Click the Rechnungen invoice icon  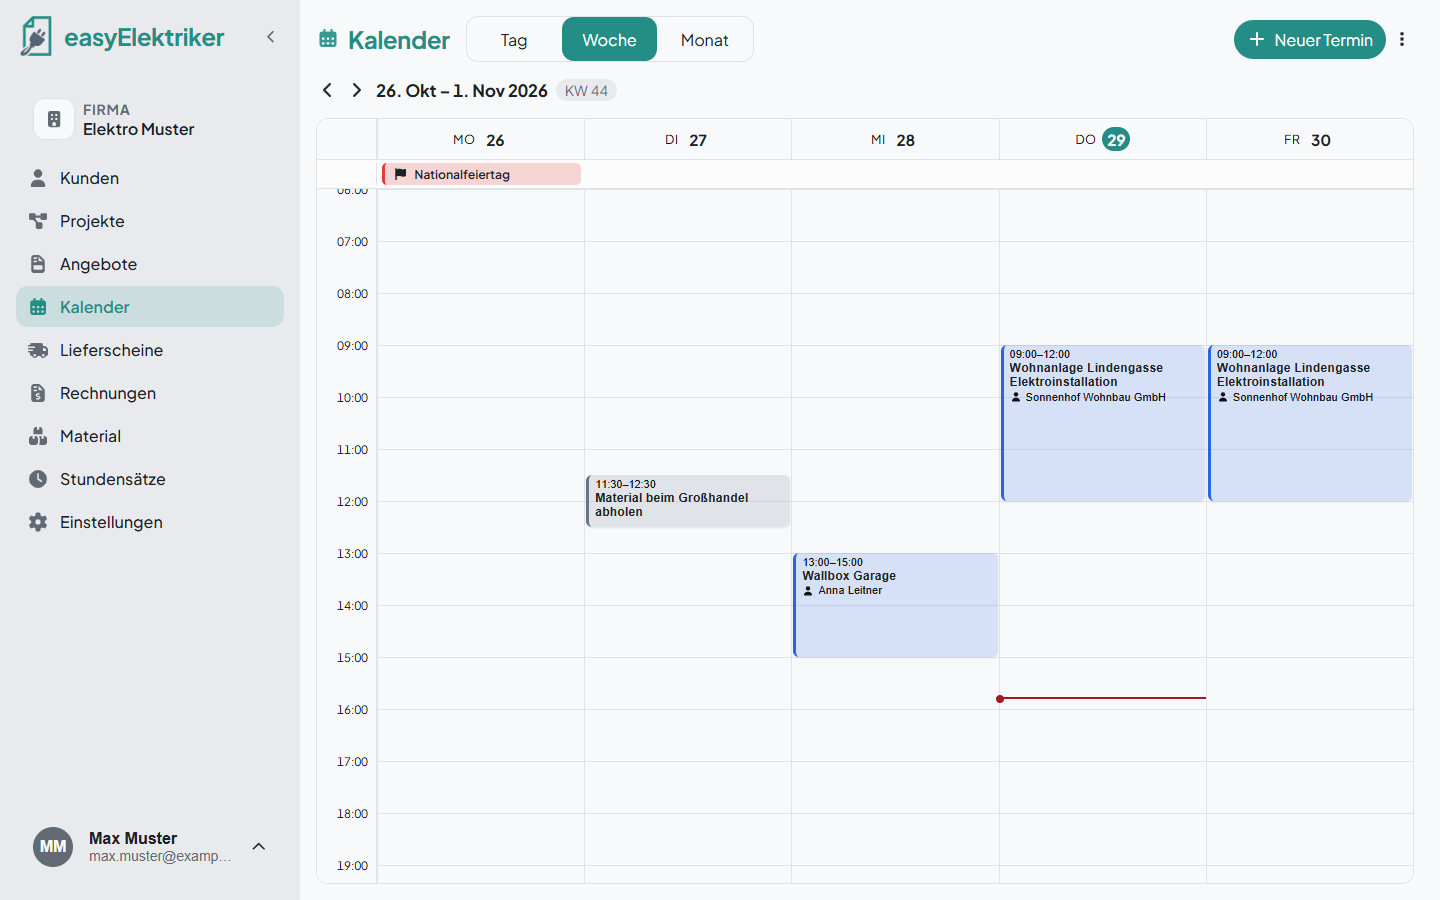click(x=38, y=393)
